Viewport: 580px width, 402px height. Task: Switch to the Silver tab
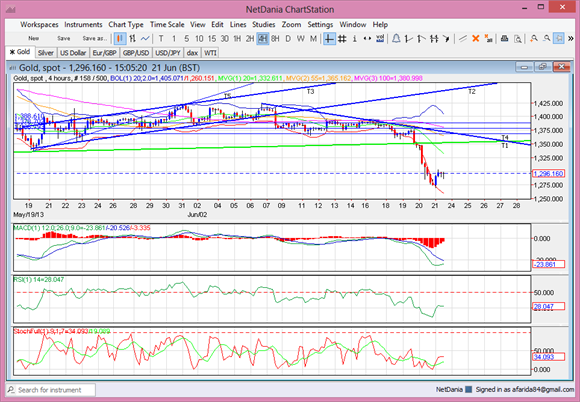coord(46,53)
